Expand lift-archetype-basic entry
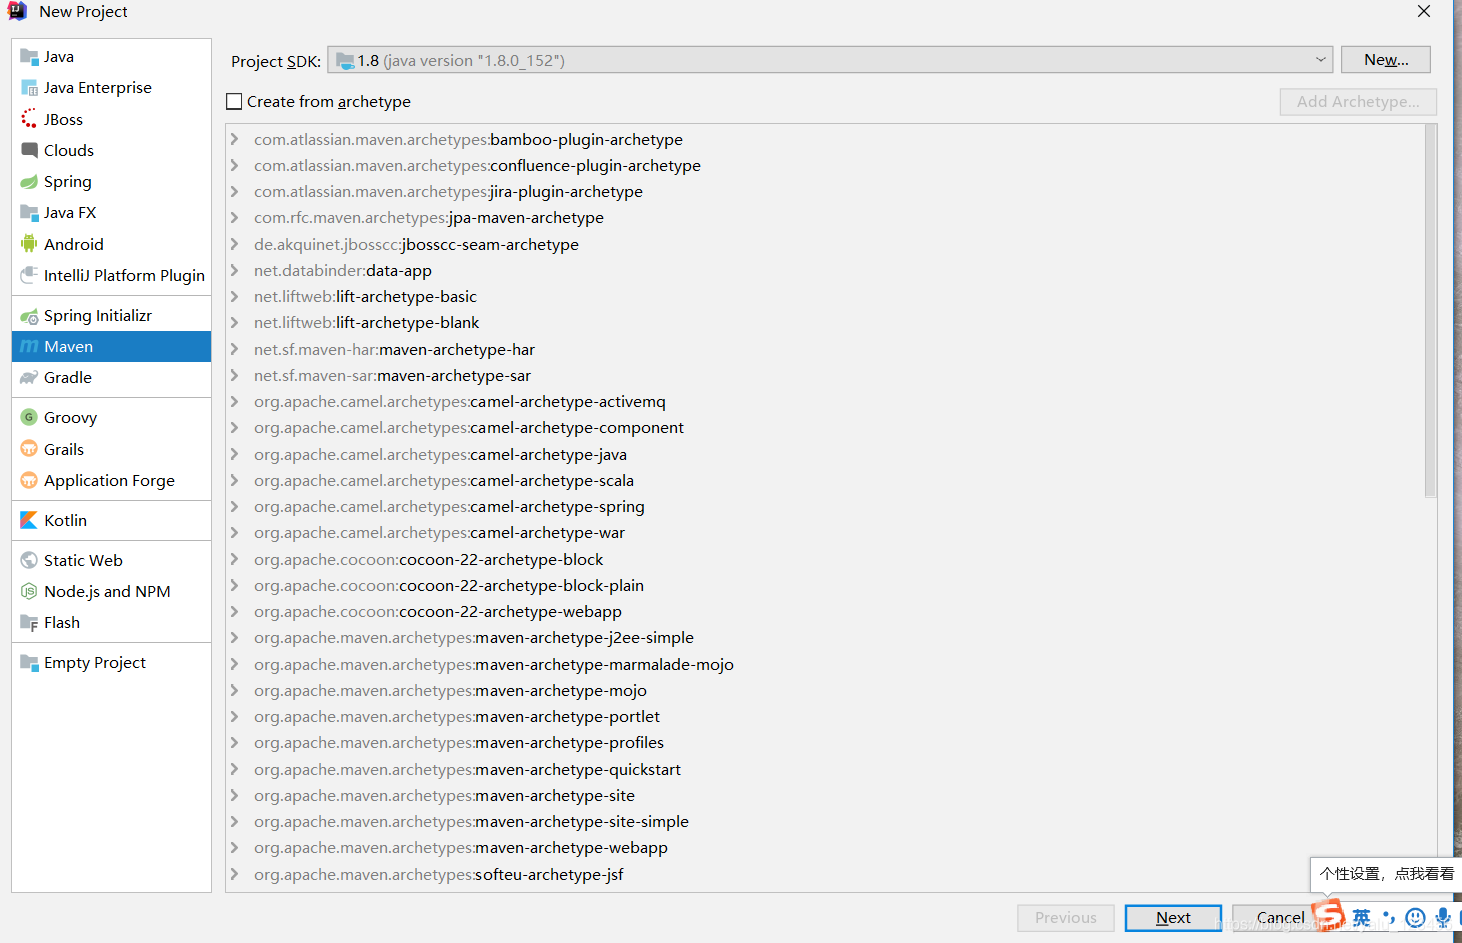1462x943 pixels. click(x=234, y=296)
